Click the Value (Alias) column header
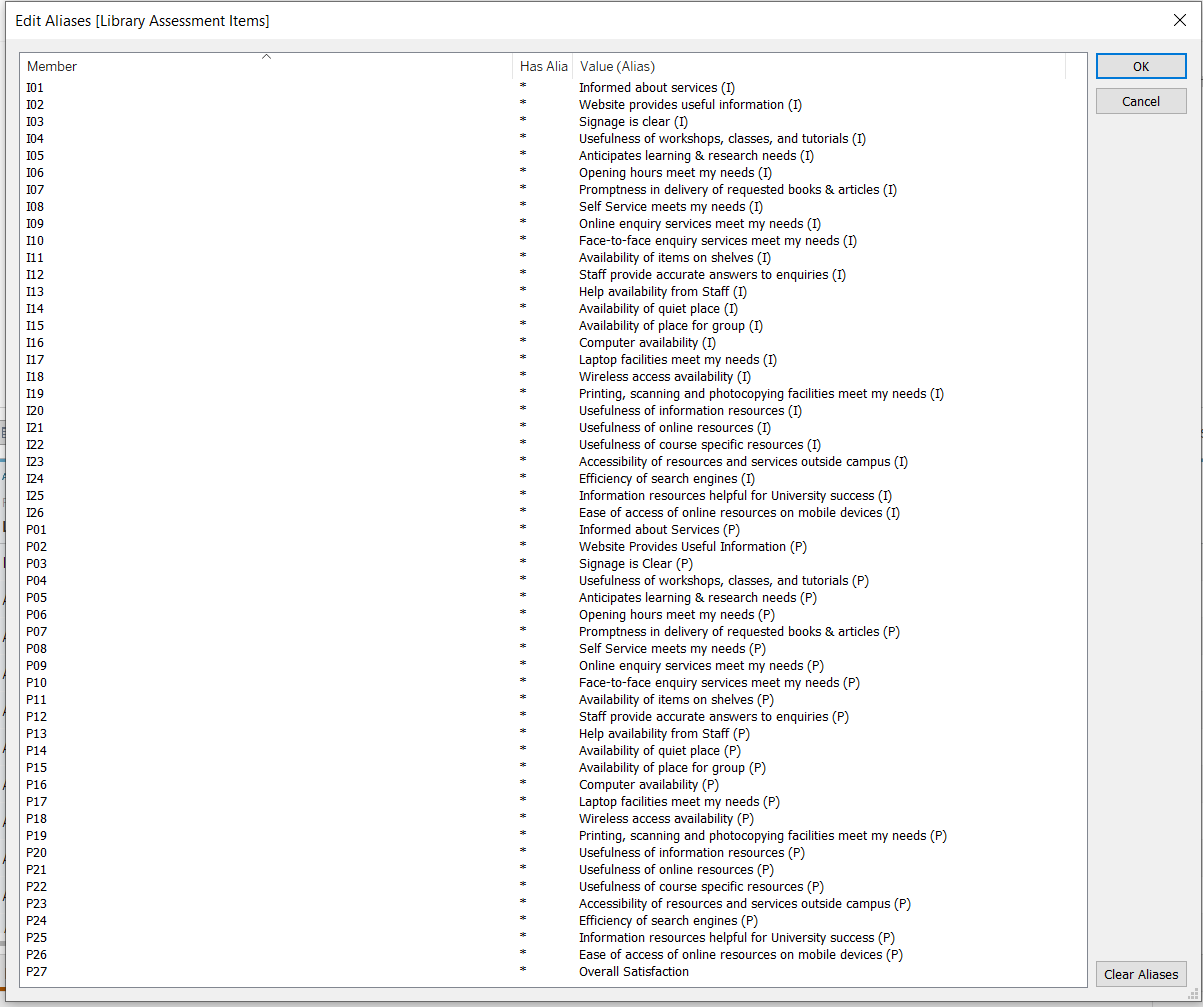This screenshot has width=1203, height=1007. click(x=819, y=66)
